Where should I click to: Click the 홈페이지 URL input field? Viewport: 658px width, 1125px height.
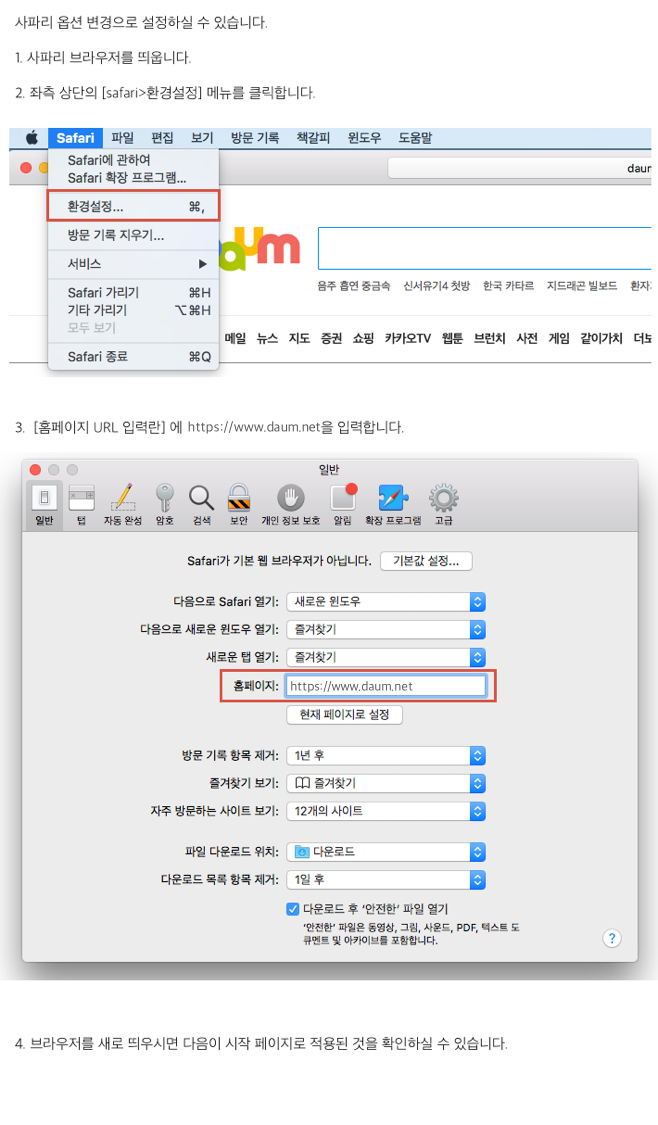(x=386, y=686)
